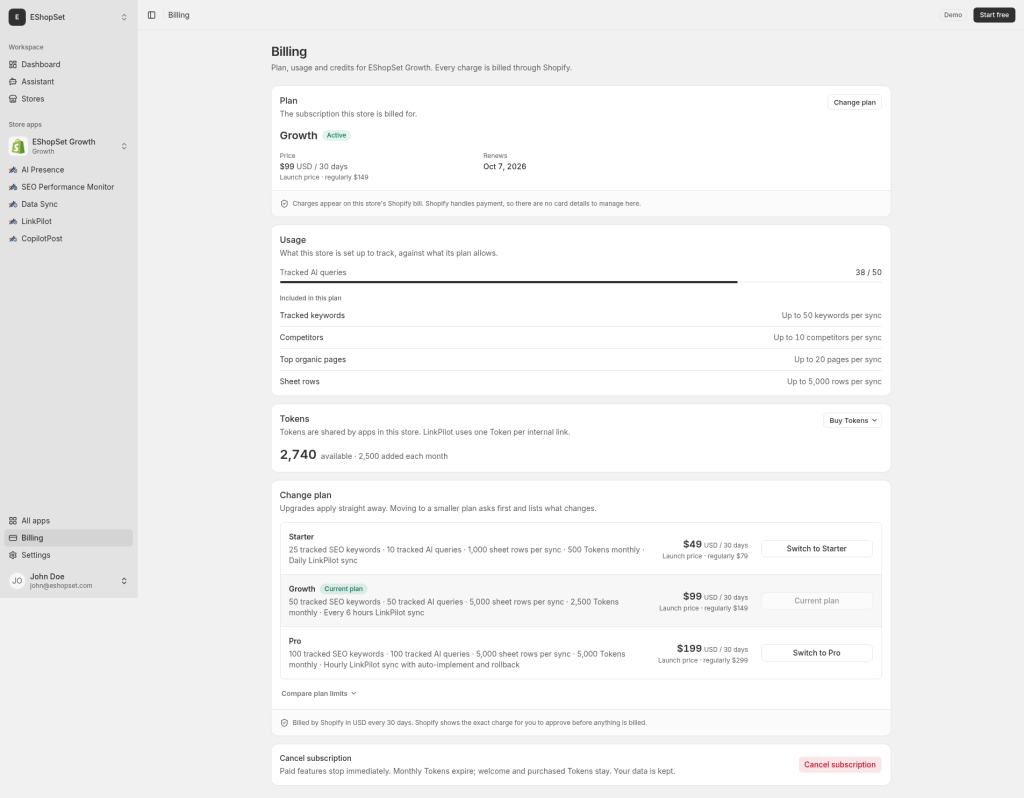Click the 2,740 available tokens figure
This screenshot has width=1024, height=798.
(x=298, y=455)
